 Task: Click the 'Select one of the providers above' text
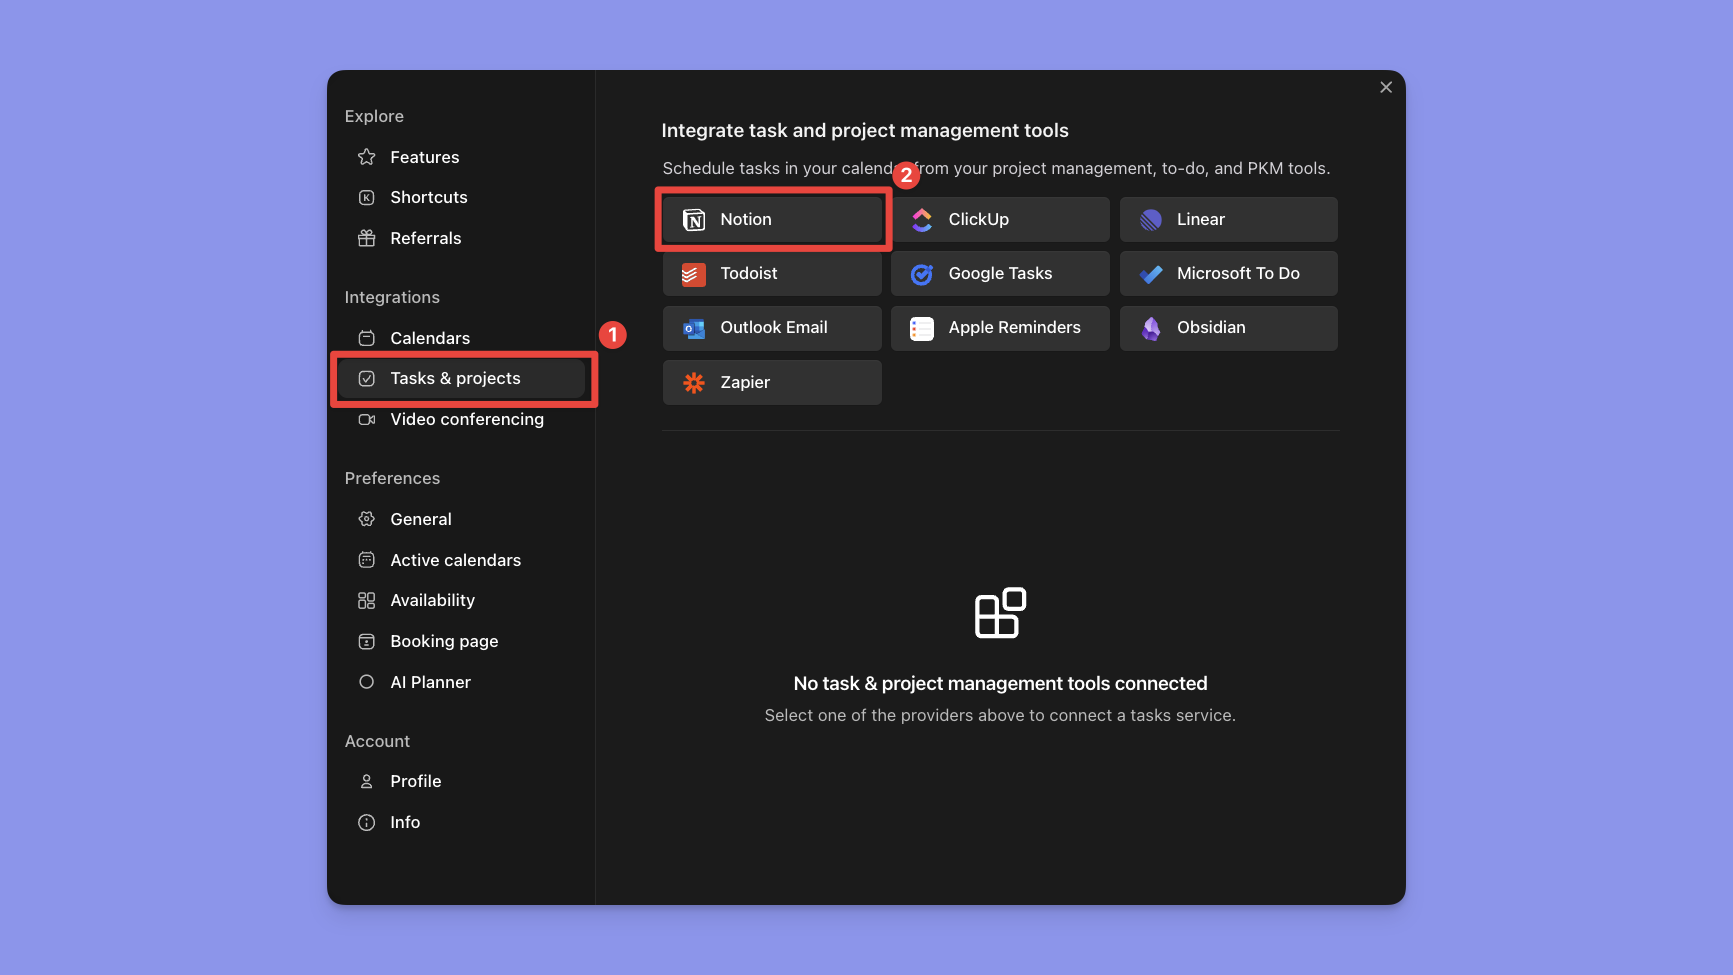1000,716
